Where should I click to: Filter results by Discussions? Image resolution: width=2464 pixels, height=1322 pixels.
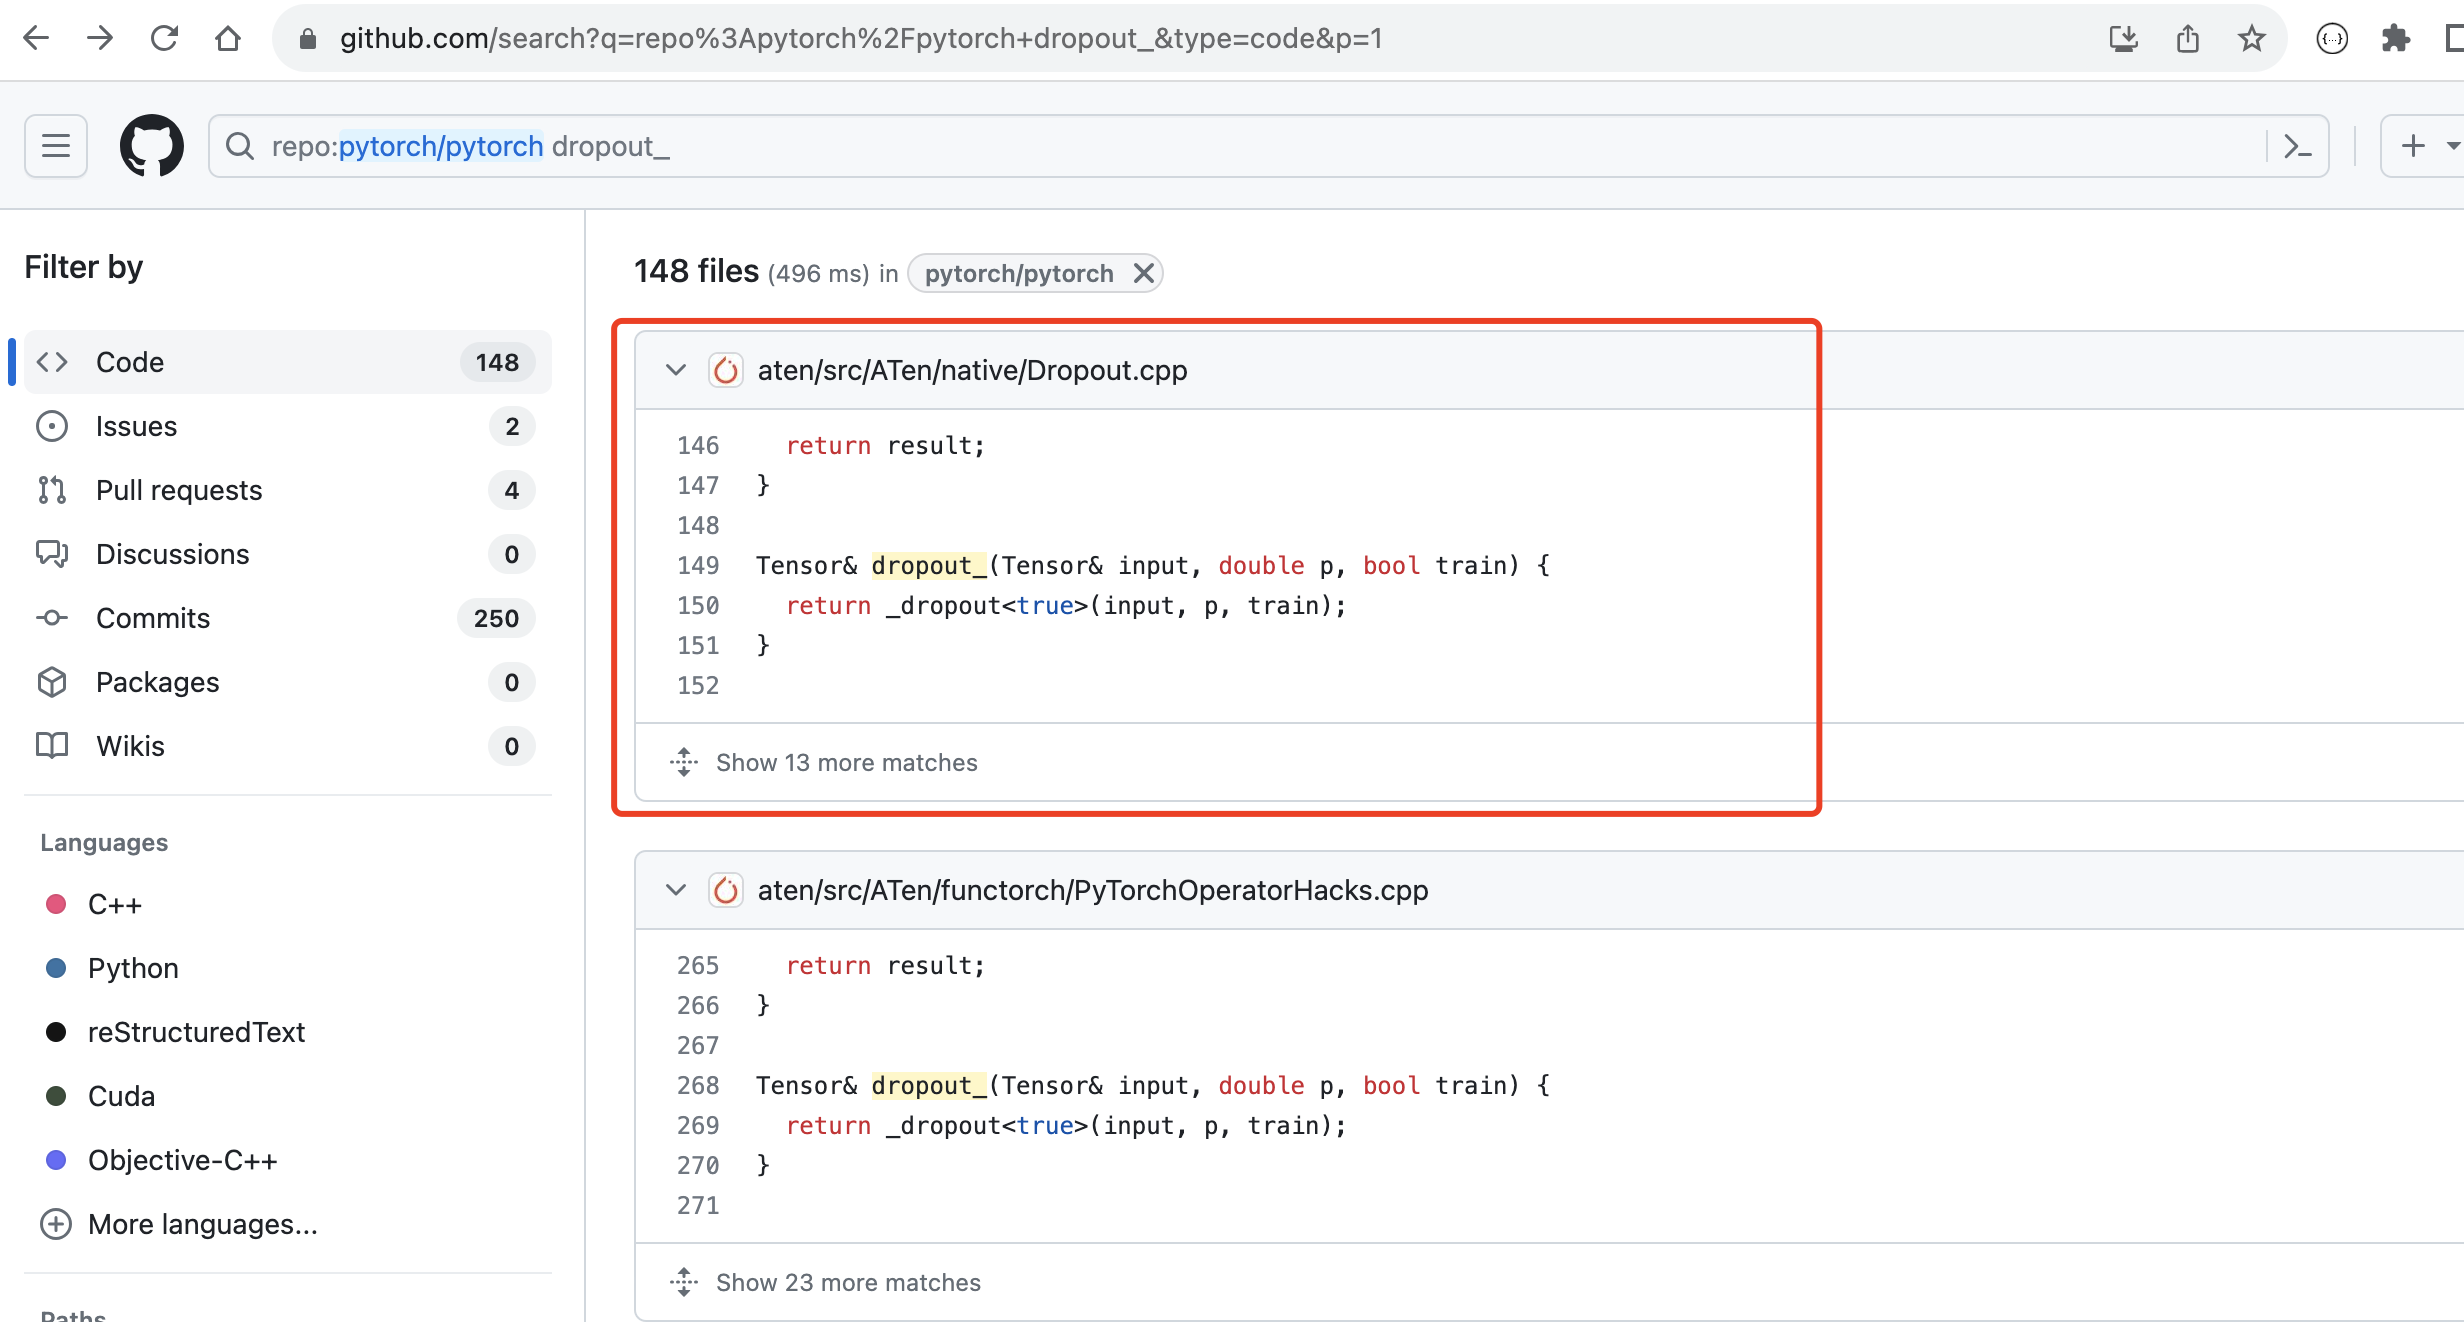288,554
